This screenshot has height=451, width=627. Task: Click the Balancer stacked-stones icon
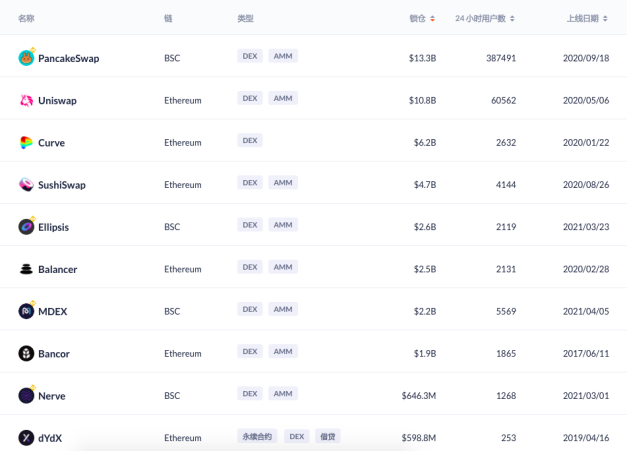(26, 269)
